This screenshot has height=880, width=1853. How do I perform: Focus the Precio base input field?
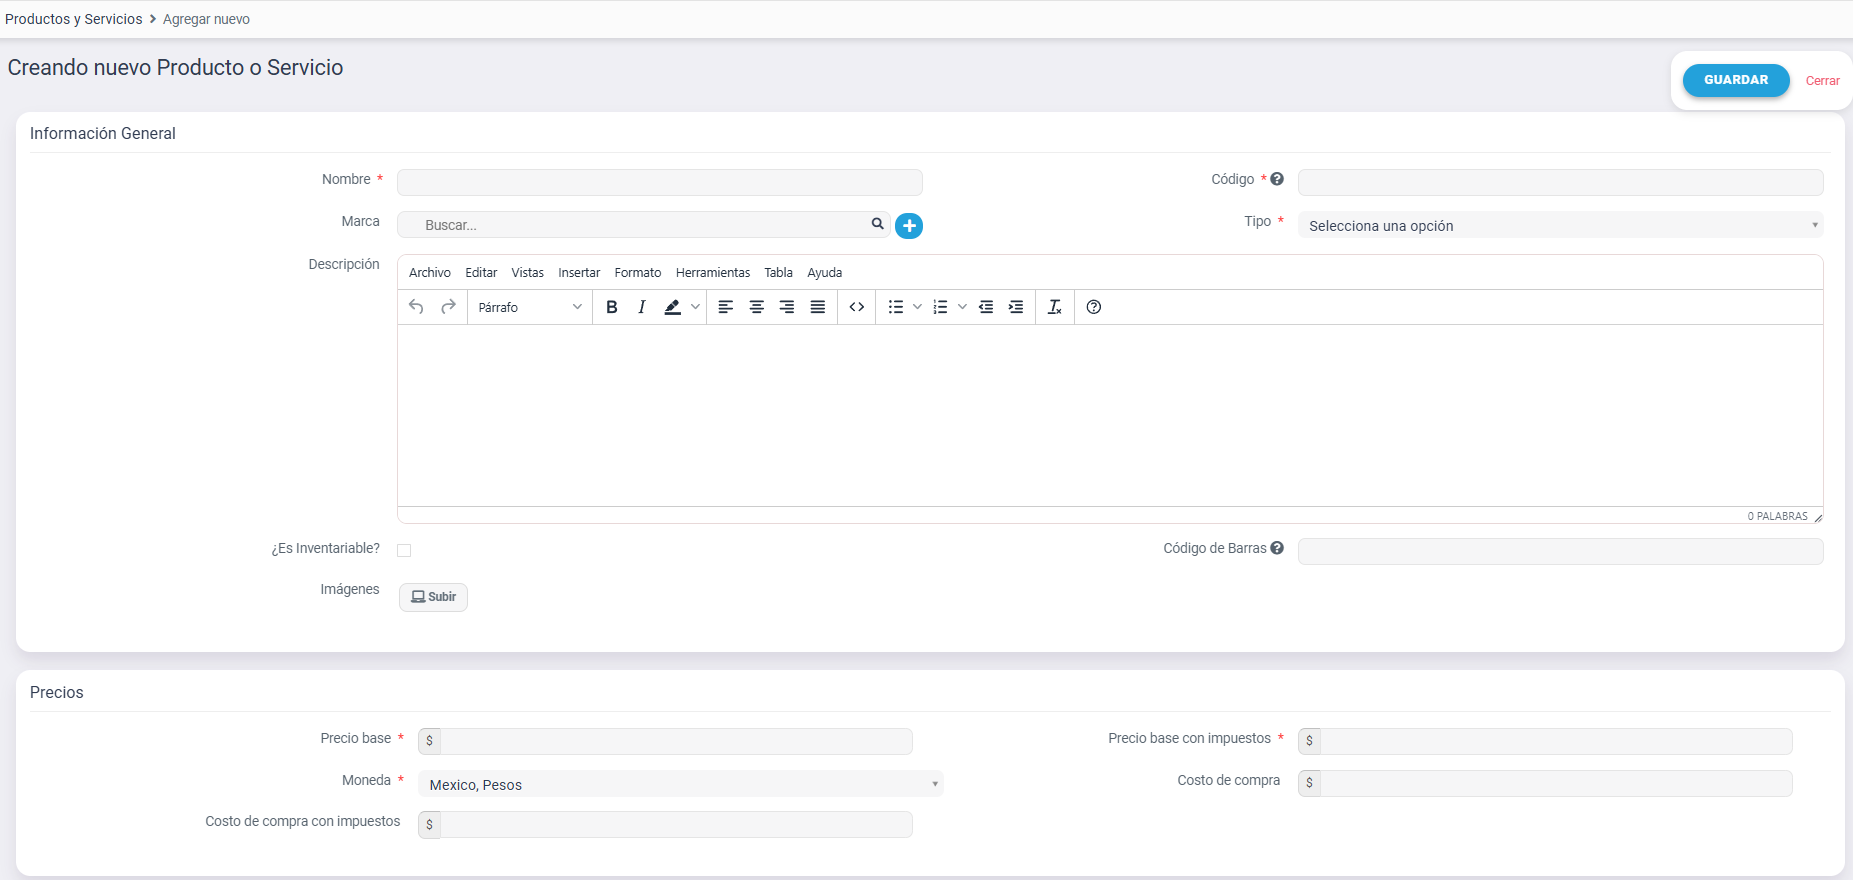tap(676, 741)
